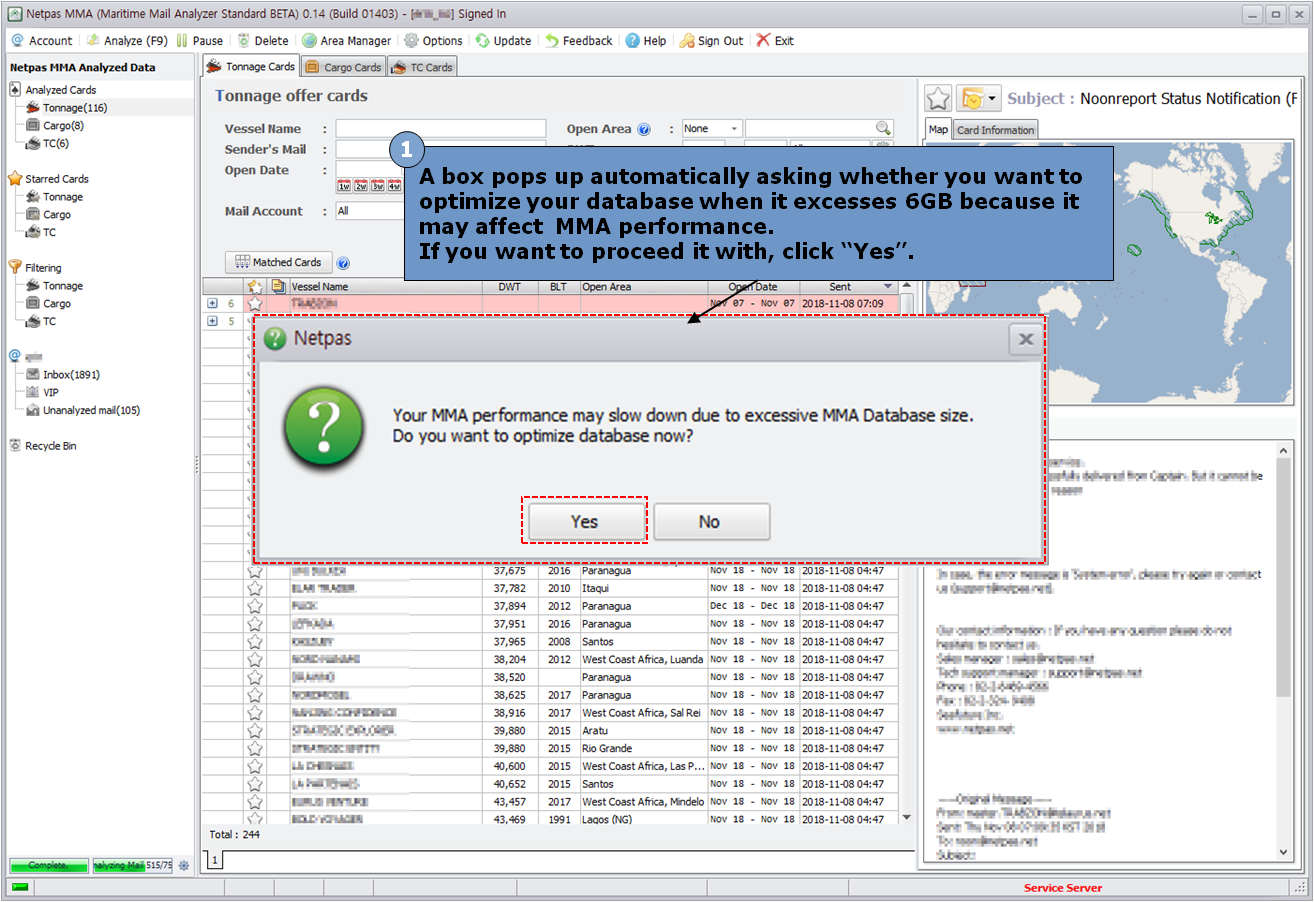Open the folder dropdown beside Subject
This screenshot has width=1314, height=902.
coord(992,98)
